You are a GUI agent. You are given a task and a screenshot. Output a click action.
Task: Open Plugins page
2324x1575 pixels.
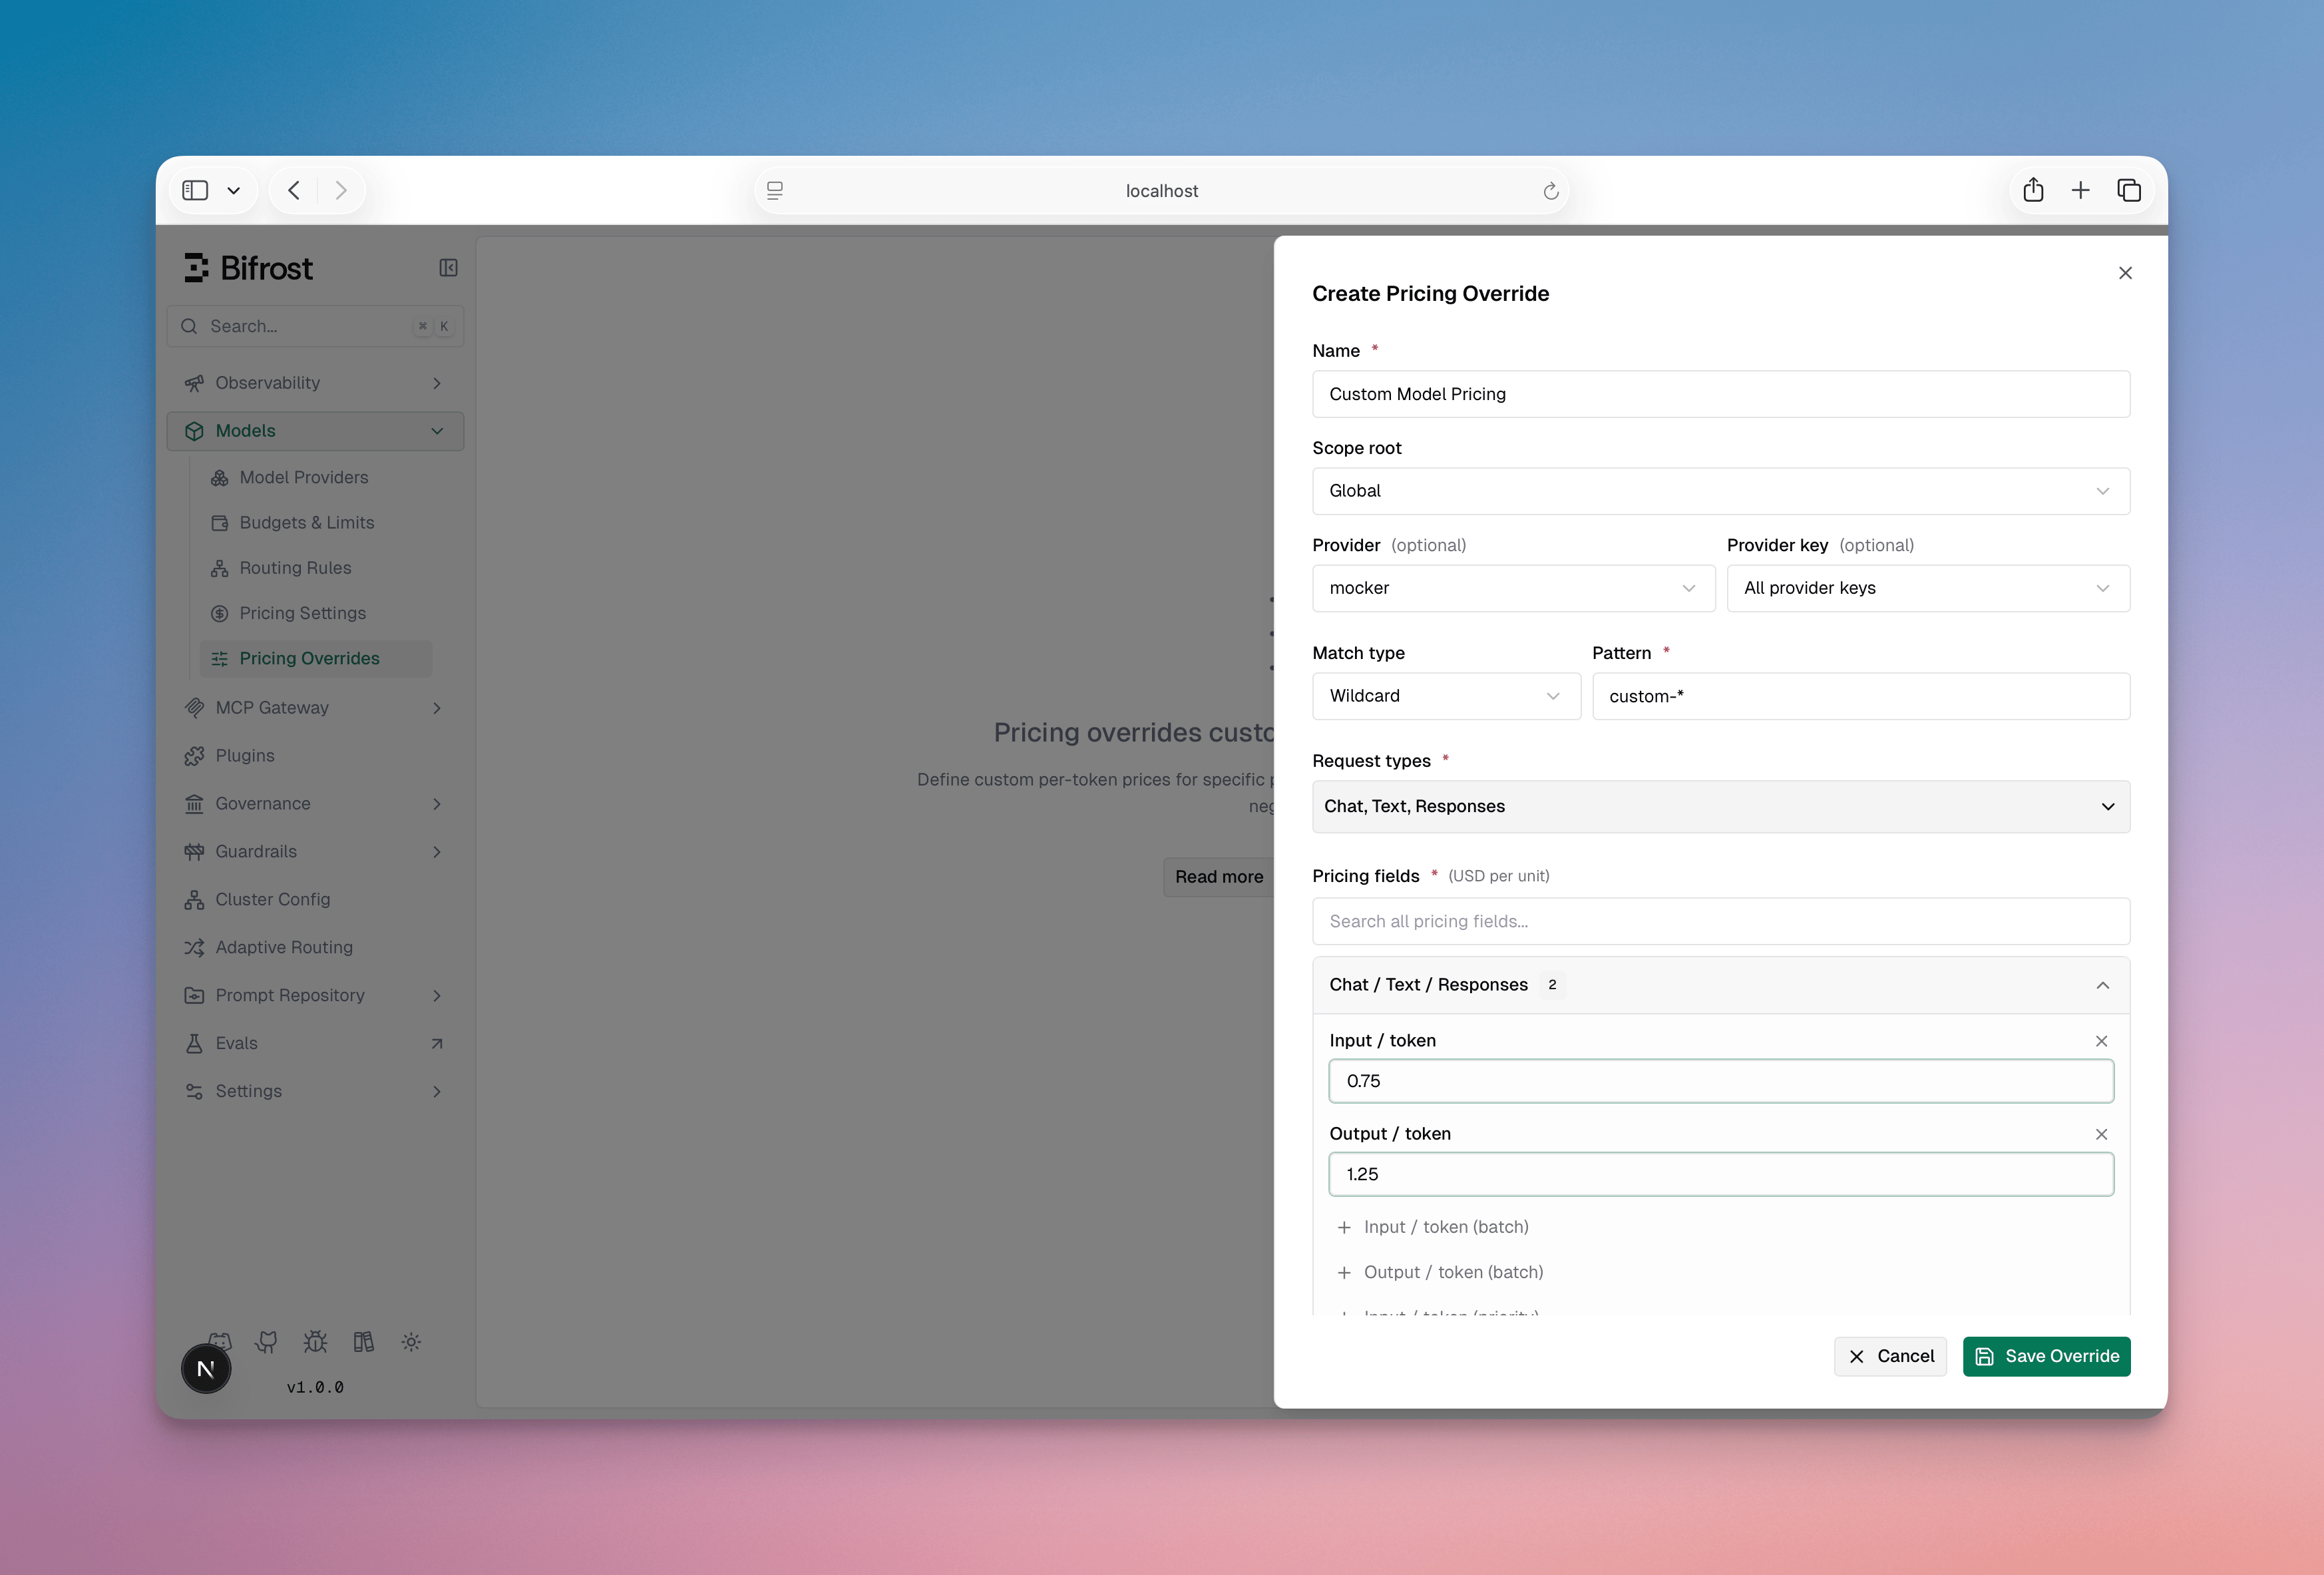[315, 756]
